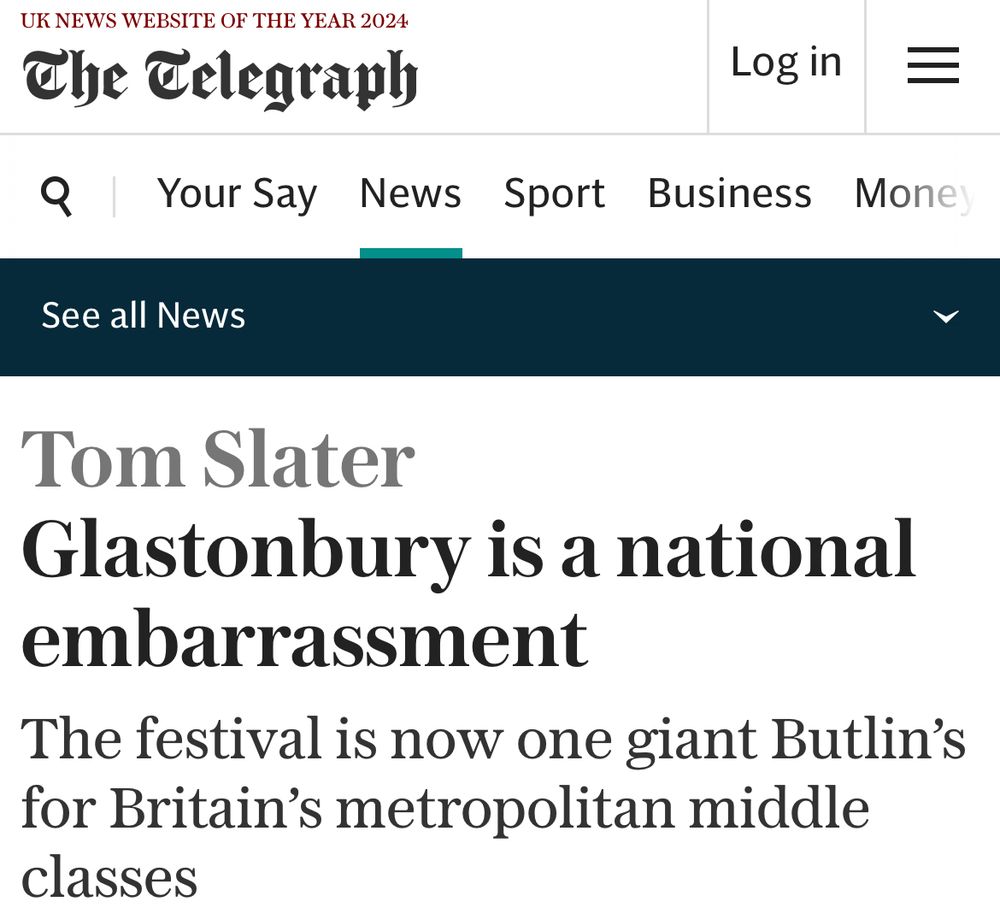Click the Glastonbury national embarrassment headline
Screen dimensions: 1000x921
[469, 593]
